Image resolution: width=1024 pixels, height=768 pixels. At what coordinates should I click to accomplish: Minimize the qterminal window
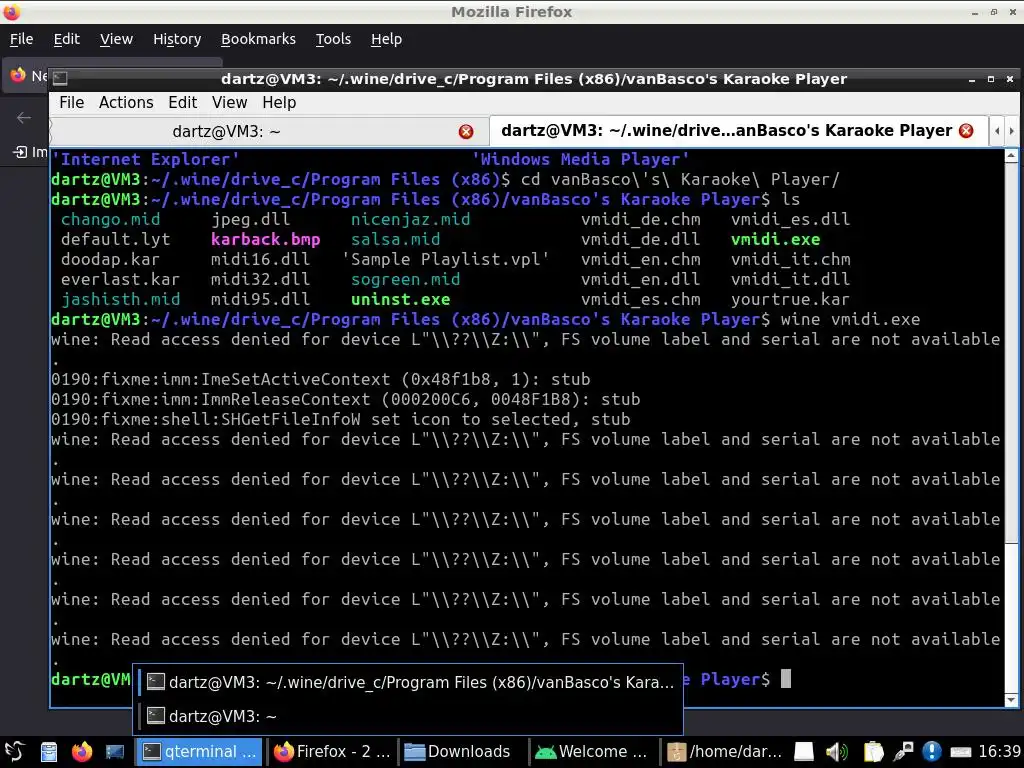click(972, 79)
